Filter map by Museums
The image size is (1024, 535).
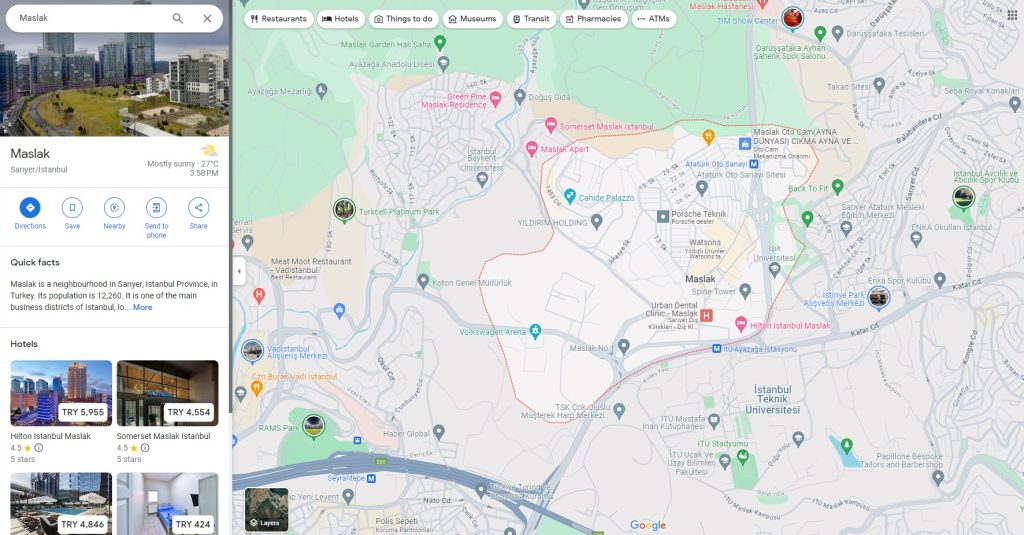[473, 19]
